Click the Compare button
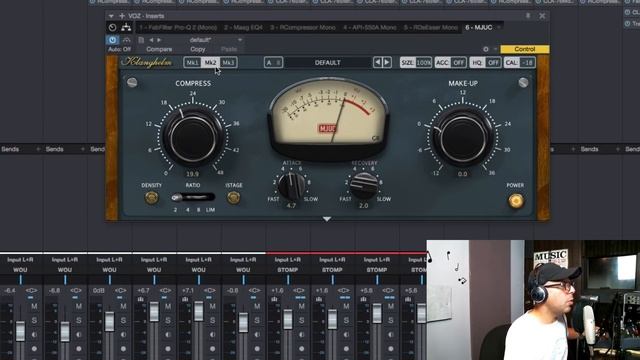 (x=159, y=49)
